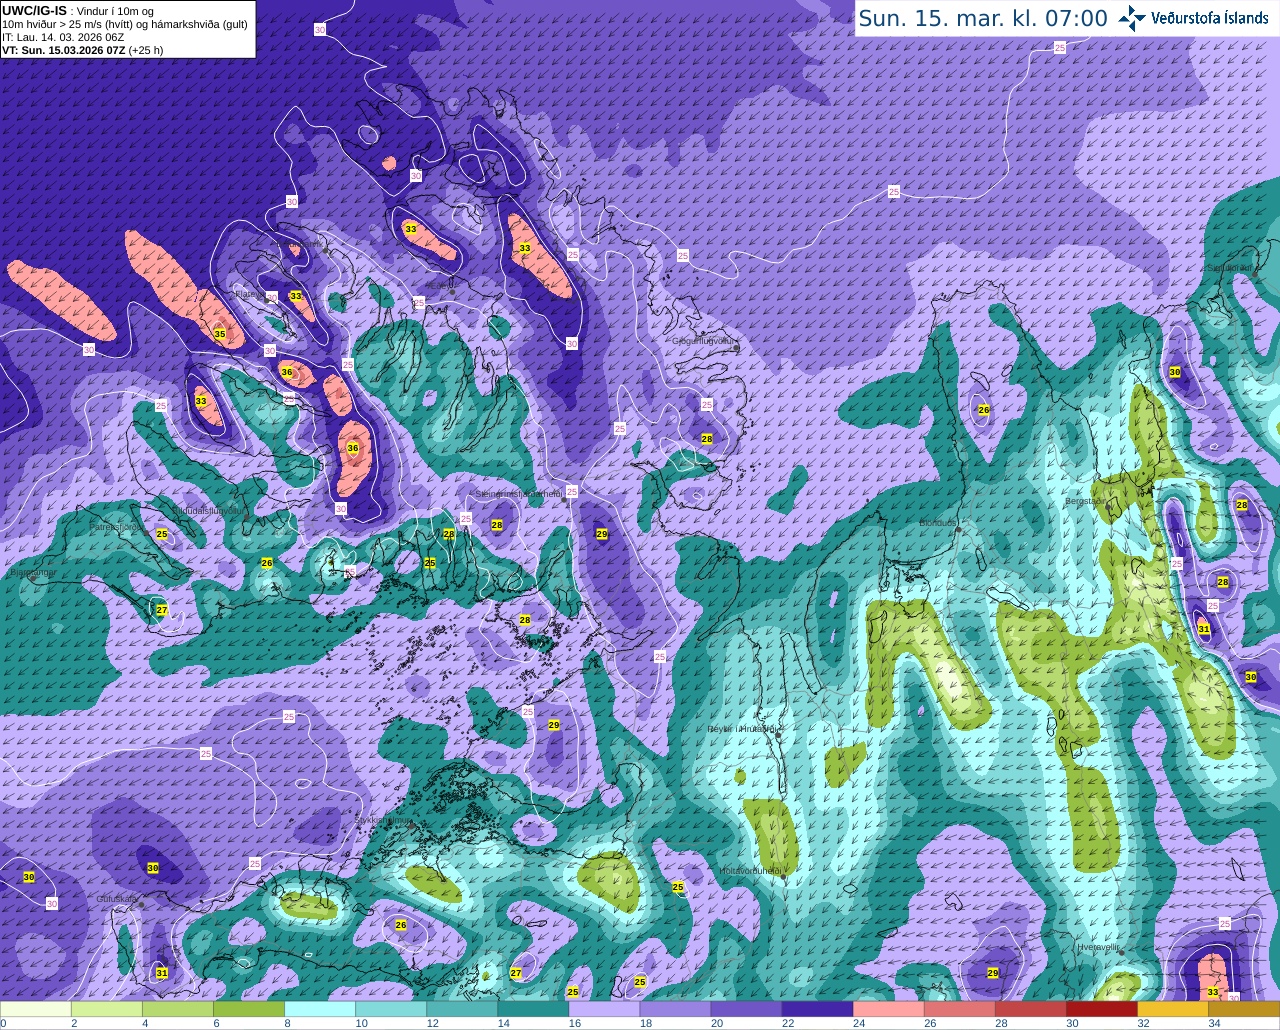
Task: Pick the 14–16 dark teal legend swatch
Action: click(533, 1009)
